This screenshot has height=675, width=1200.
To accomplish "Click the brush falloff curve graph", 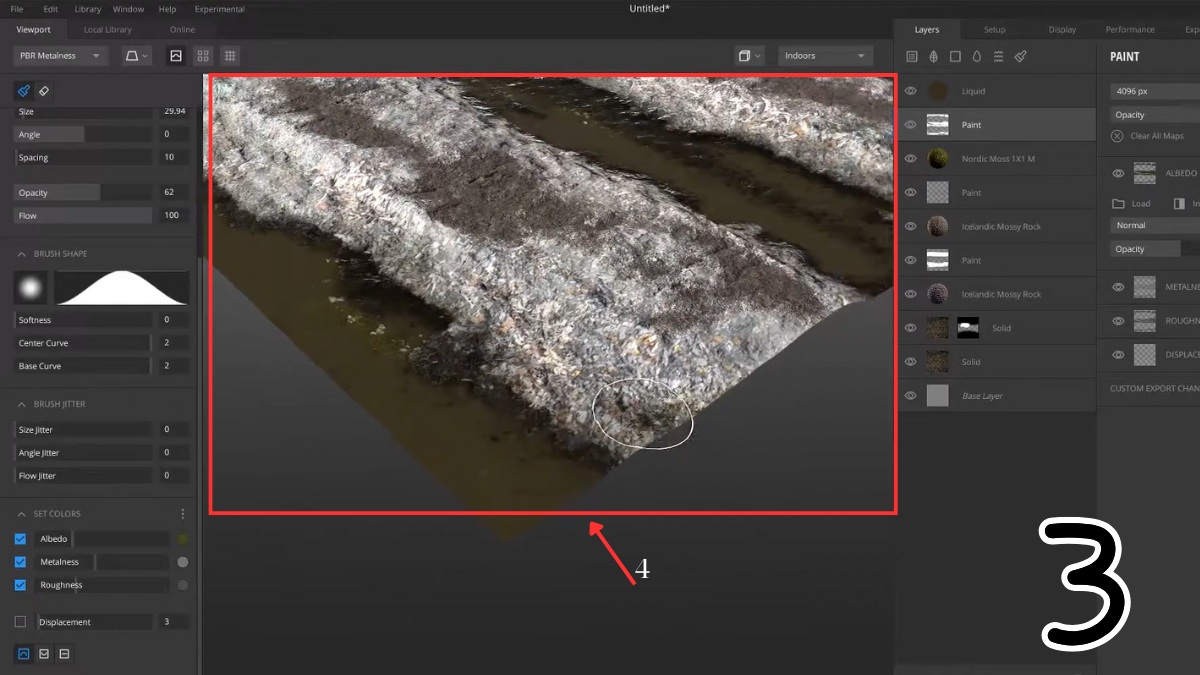I will click(x=121, y=288).
